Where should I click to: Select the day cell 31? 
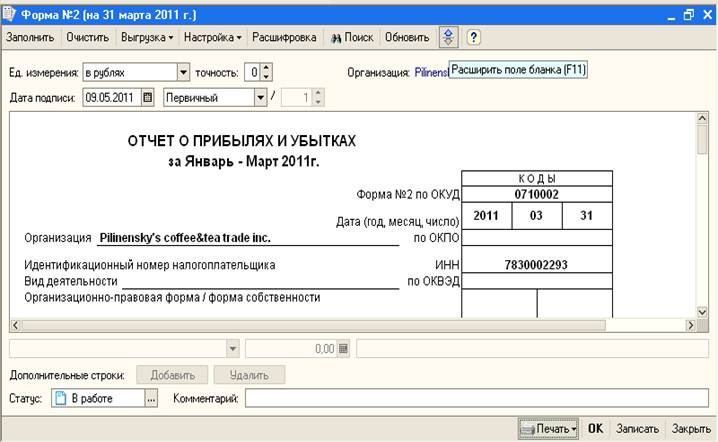tap(587, 215)
